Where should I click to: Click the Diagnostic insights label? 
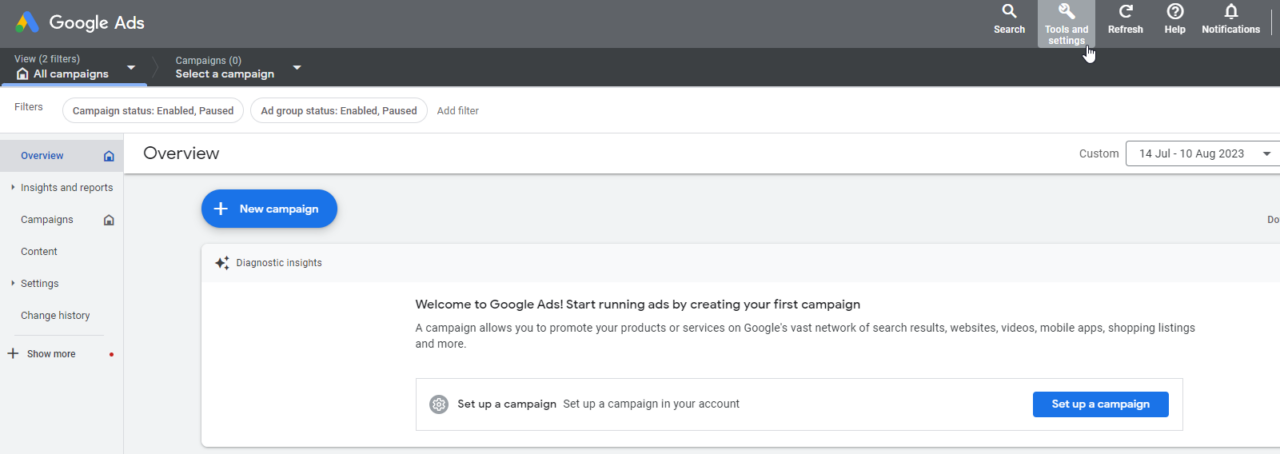coord(279,263)
